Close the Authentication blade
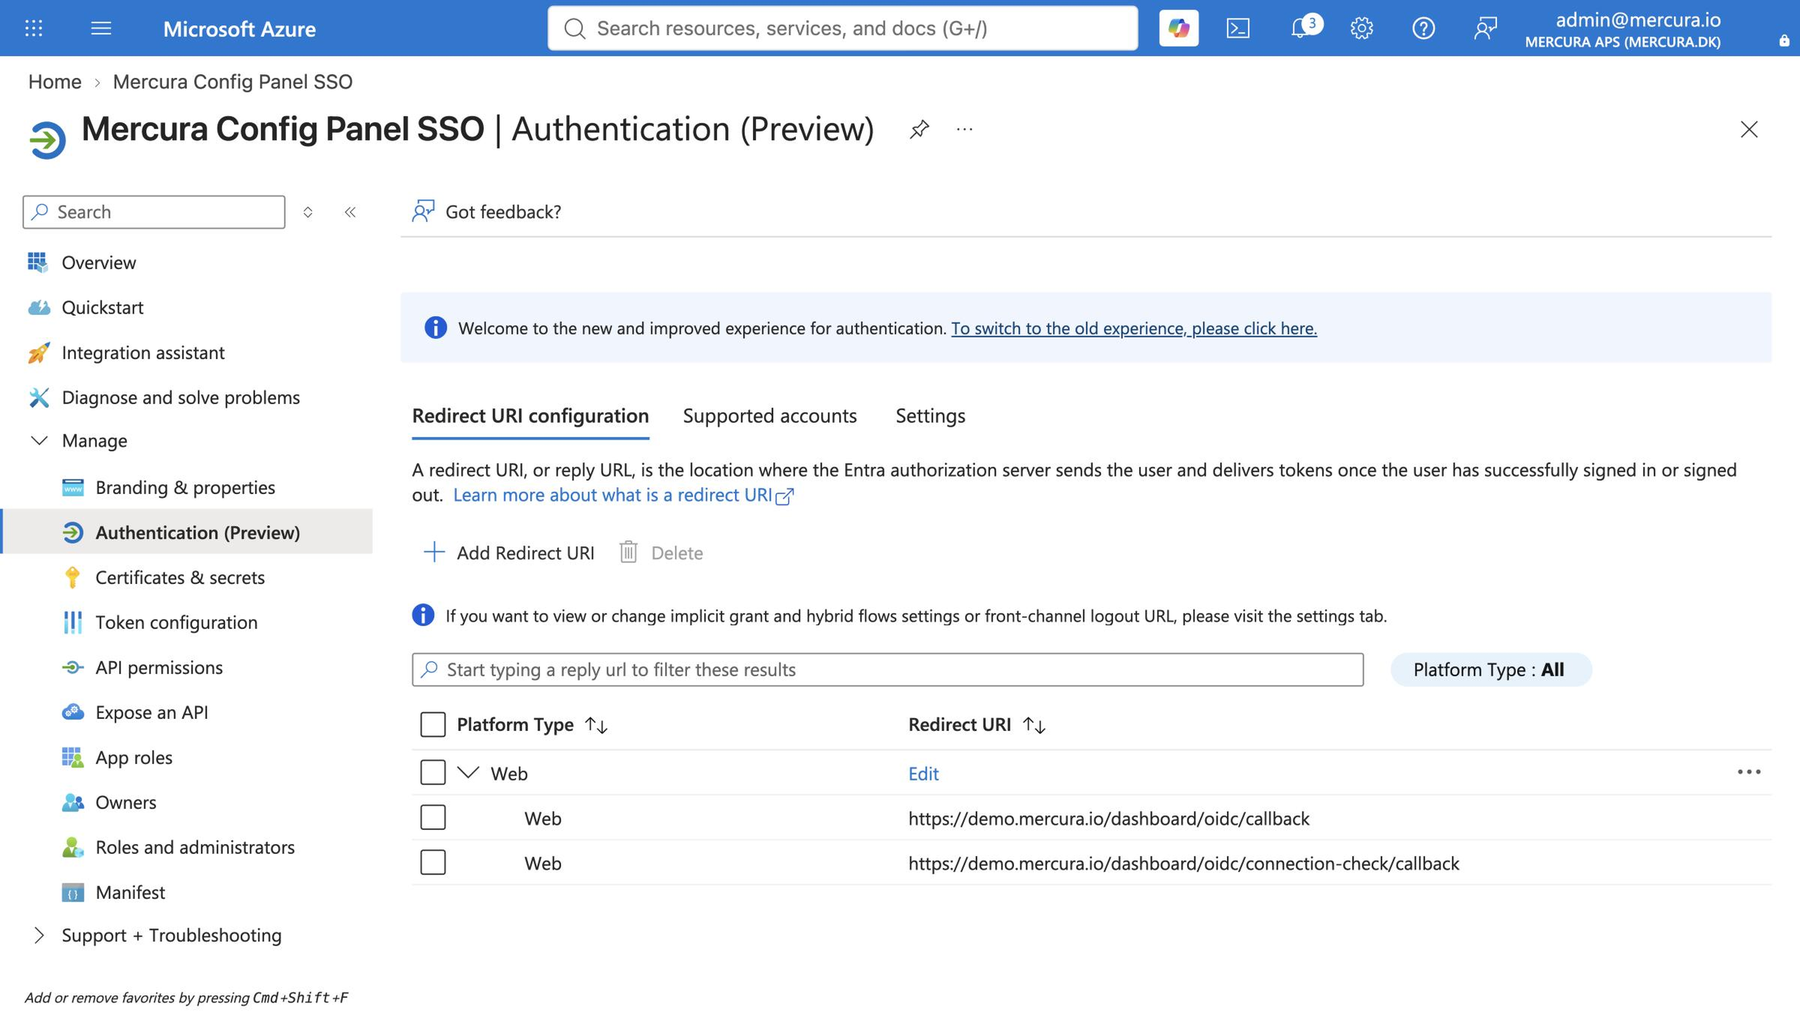Image resolution: width=1800 pixels, height=1012 pixels. [x=1748, y=129]
